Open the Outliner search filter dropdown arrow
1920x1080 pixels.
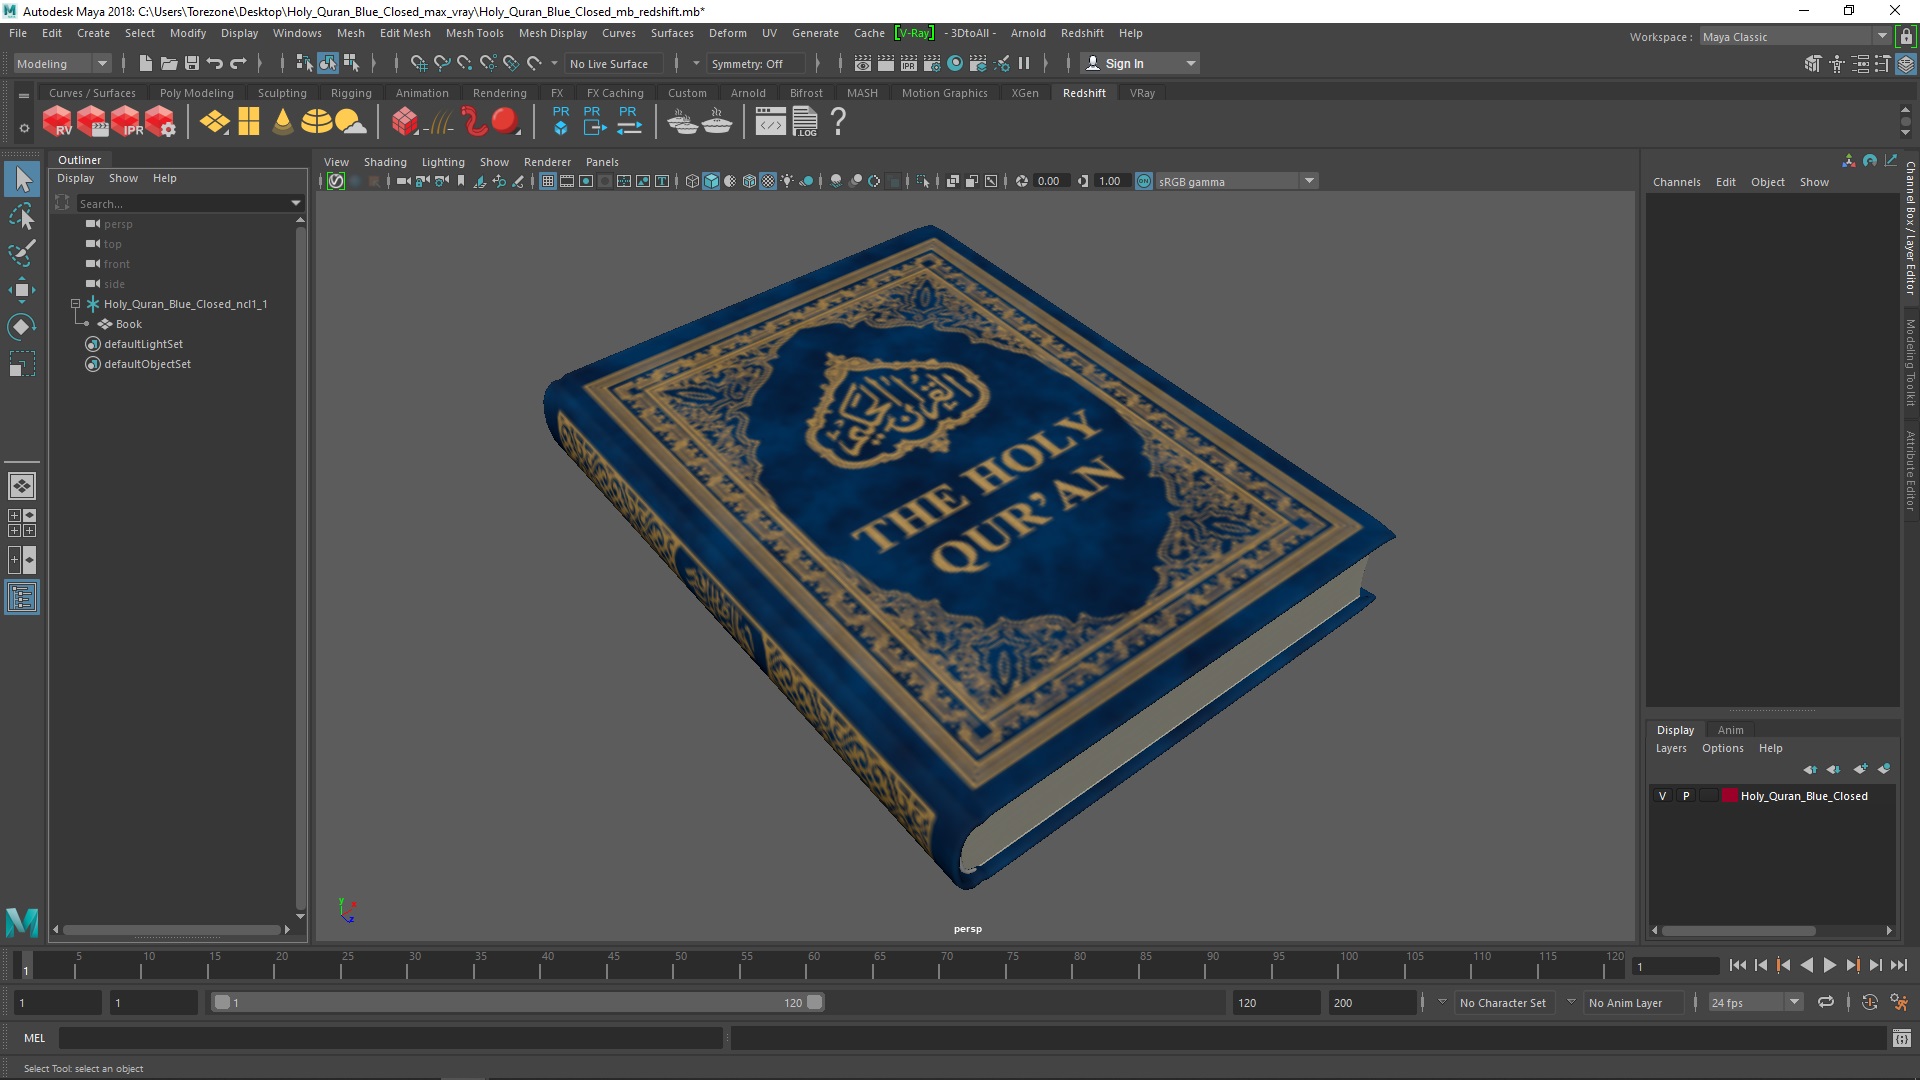coord(296,203)
